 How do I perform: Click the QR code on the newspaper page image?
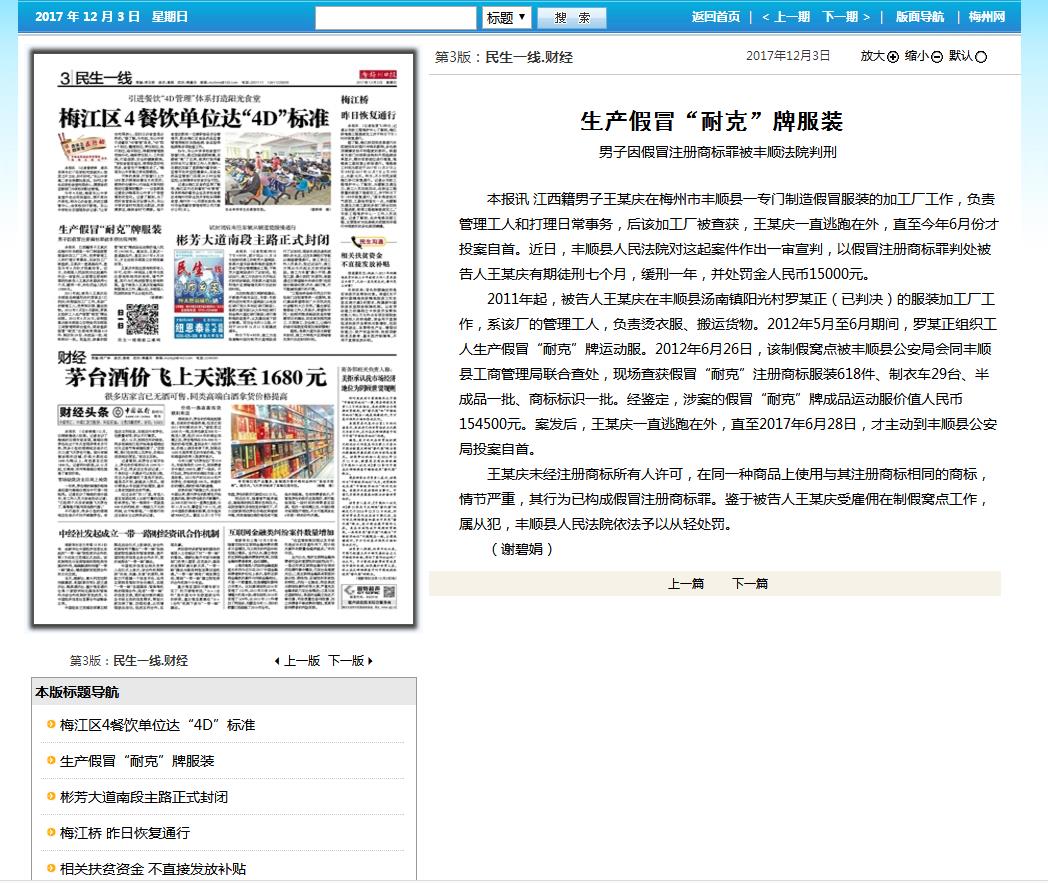[x=142, y=320]
